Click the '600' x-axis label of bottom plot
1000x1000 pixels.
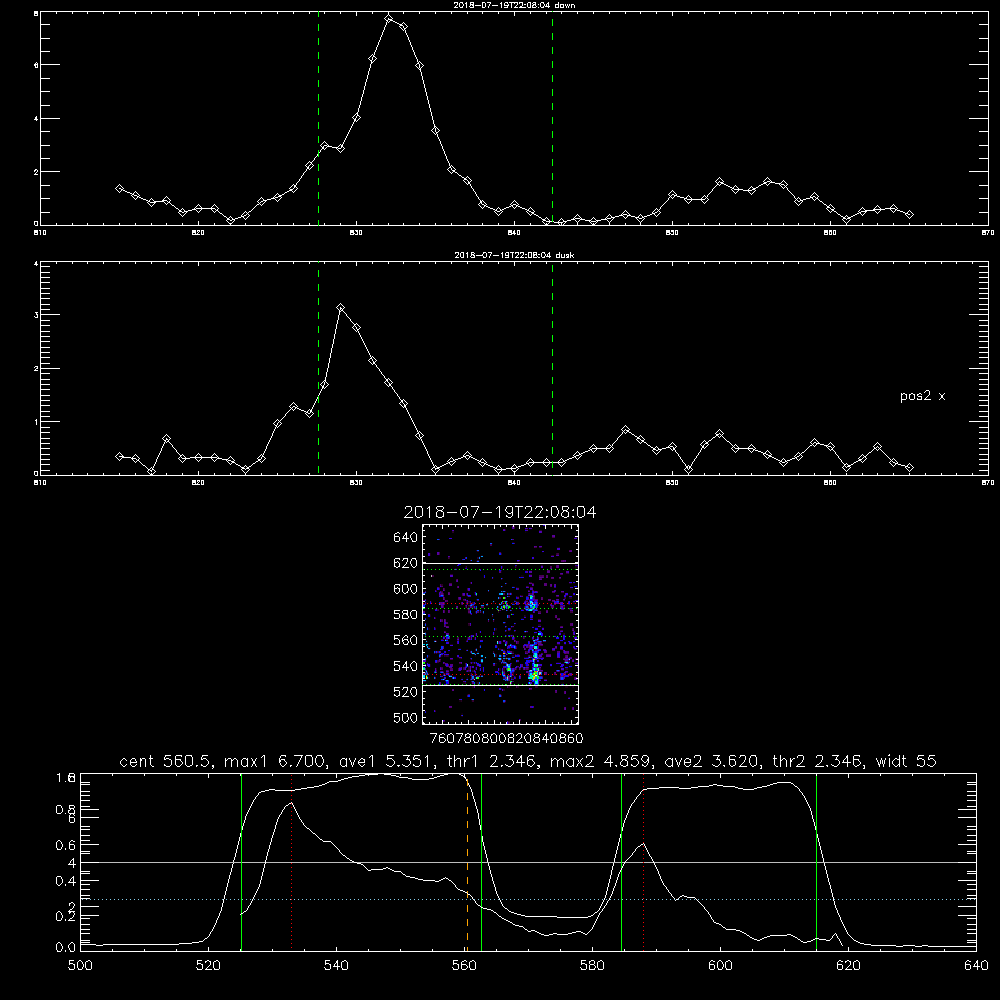point(721,966)
